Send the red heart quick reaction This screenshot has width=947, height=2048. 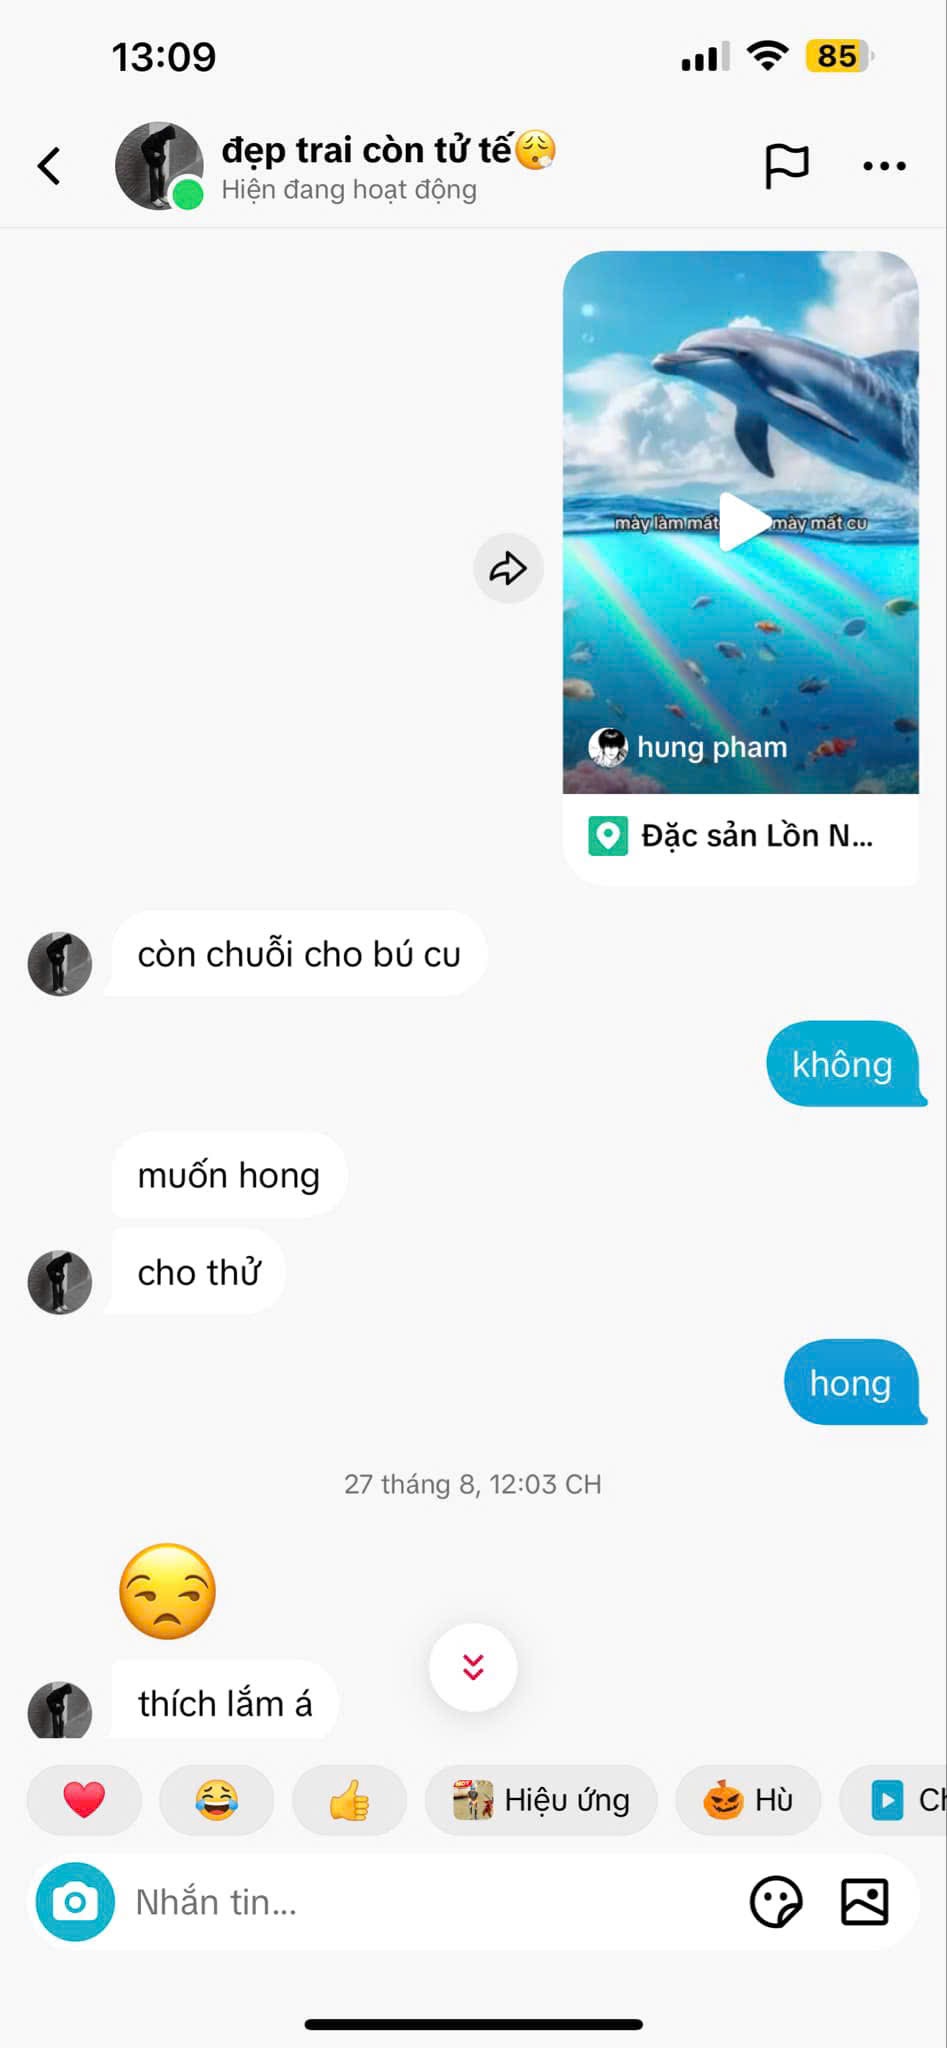(x=84, y=1800)
